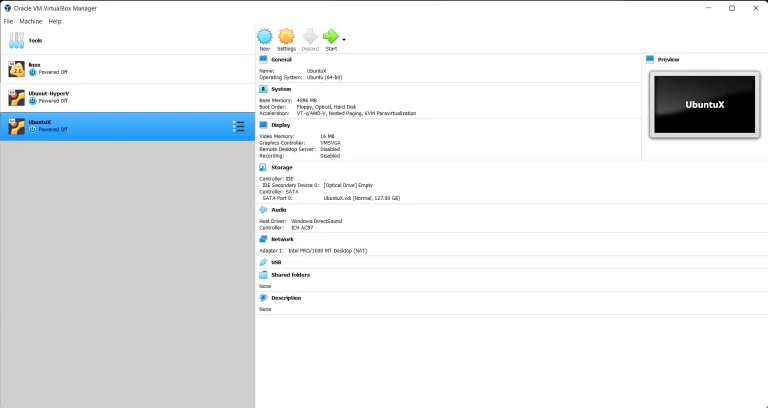Select the Ubunut-HyperV machine name

(48, 93)
